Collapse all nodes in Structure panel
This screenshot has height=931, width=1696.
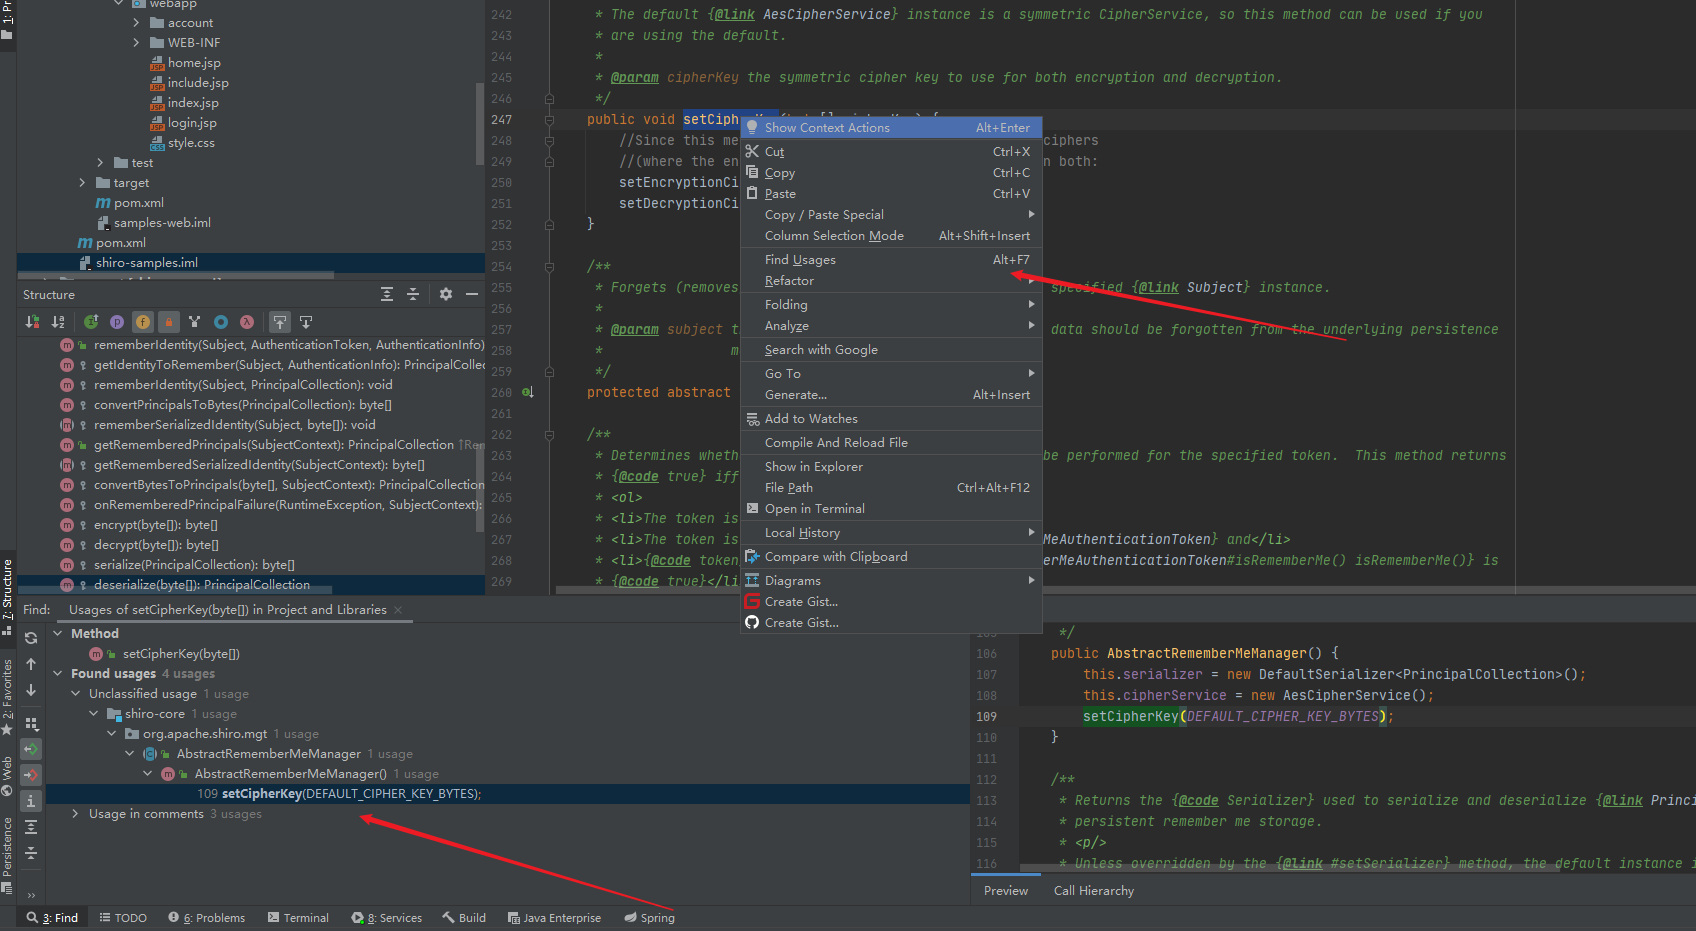click(x=413, y=294)
